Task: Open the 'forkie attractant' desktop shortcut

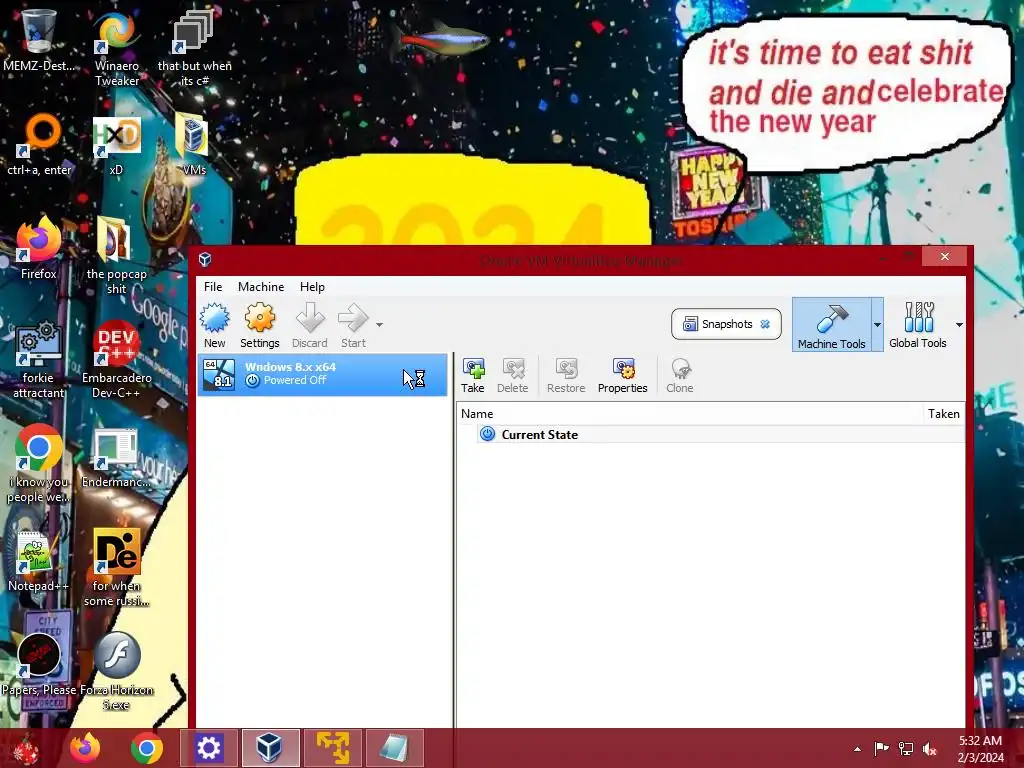Action: coord(39,360)
